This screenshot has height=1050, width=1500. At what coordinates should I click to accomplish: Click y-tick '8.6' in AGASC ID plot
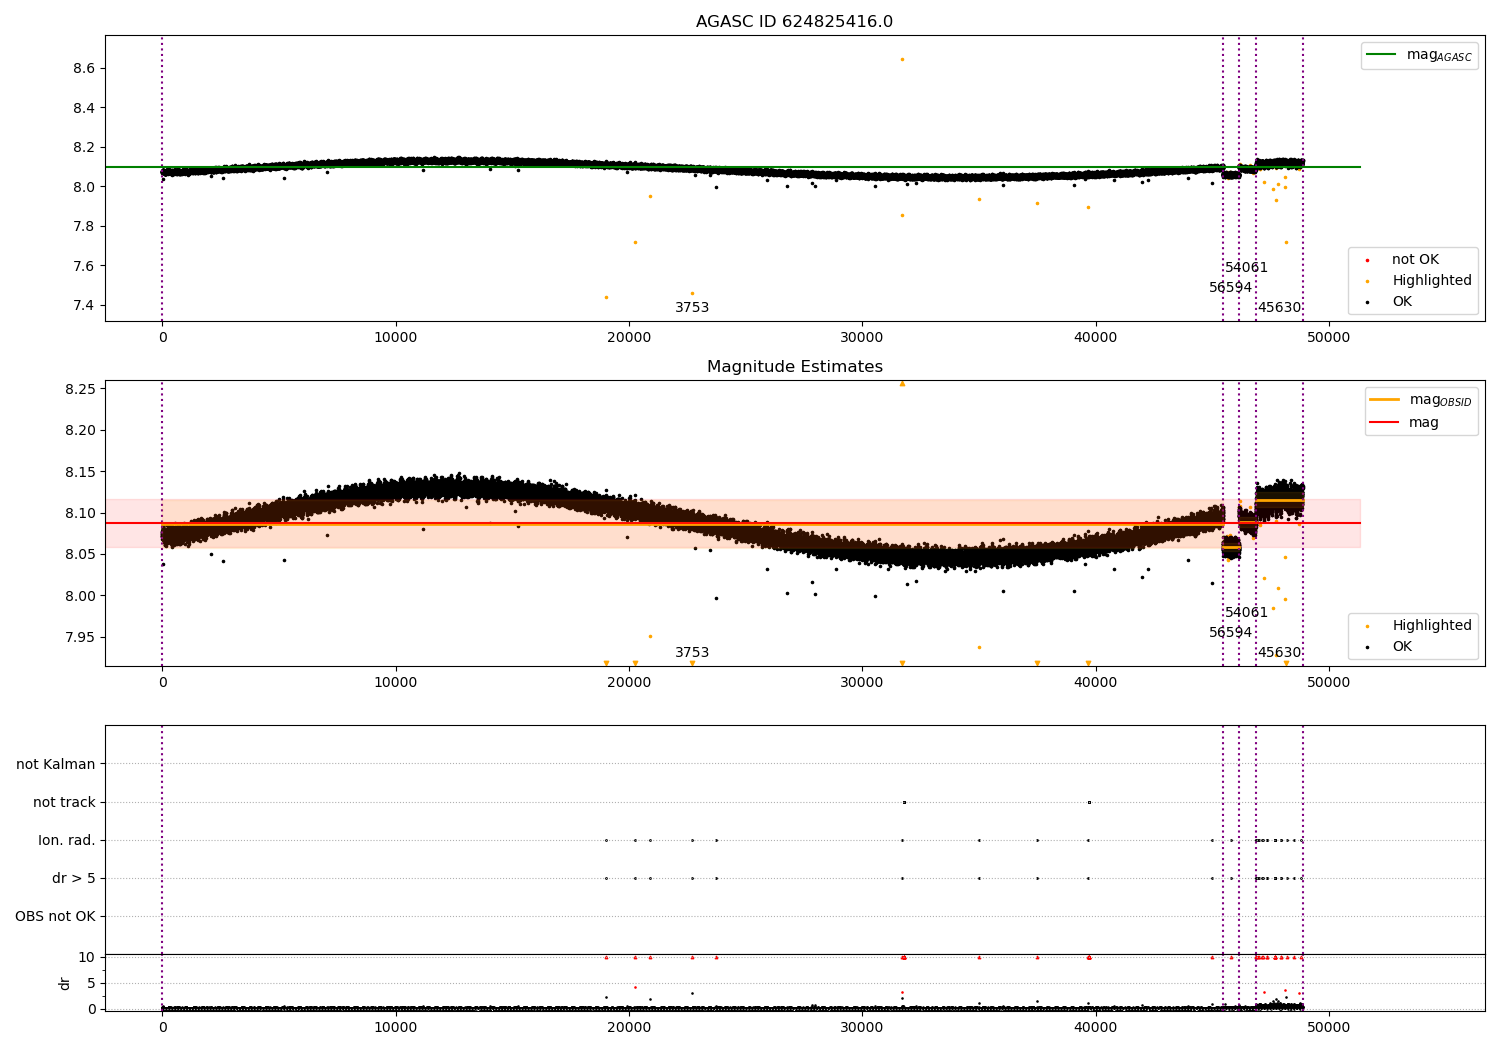pos(83,68)
